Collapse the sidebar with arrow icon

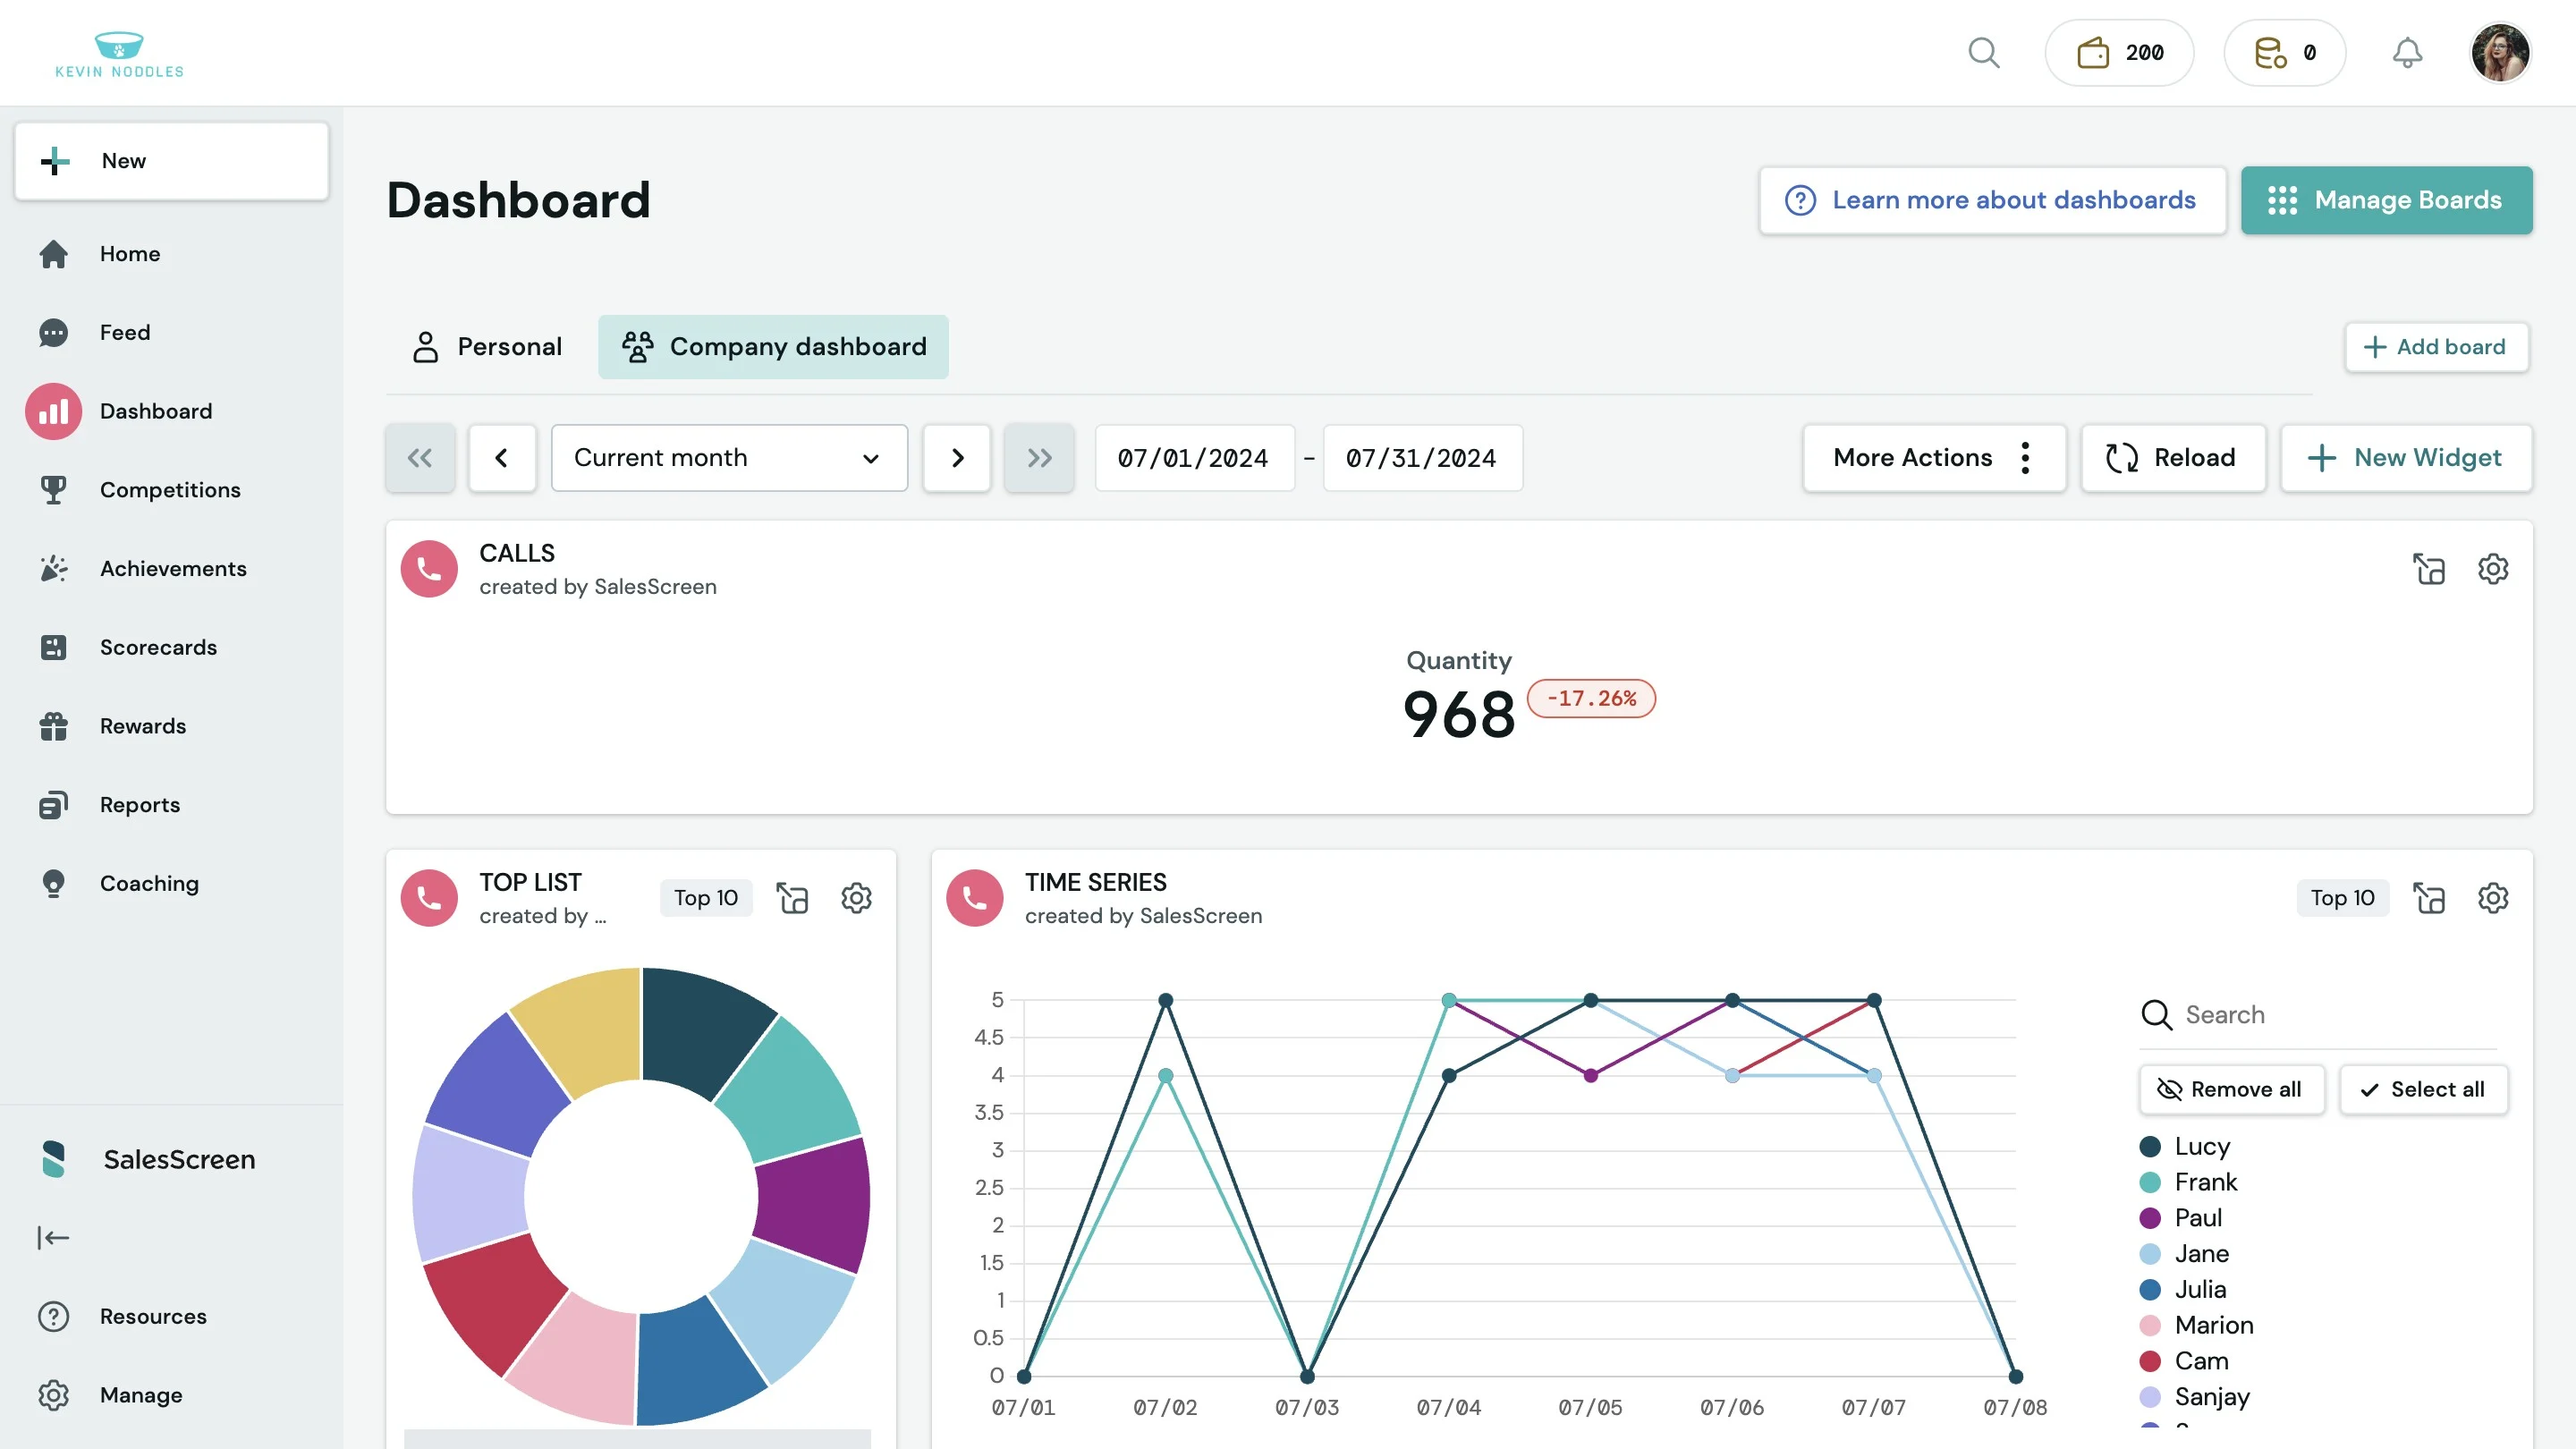pyautogui.click(x=53, y=1238)
